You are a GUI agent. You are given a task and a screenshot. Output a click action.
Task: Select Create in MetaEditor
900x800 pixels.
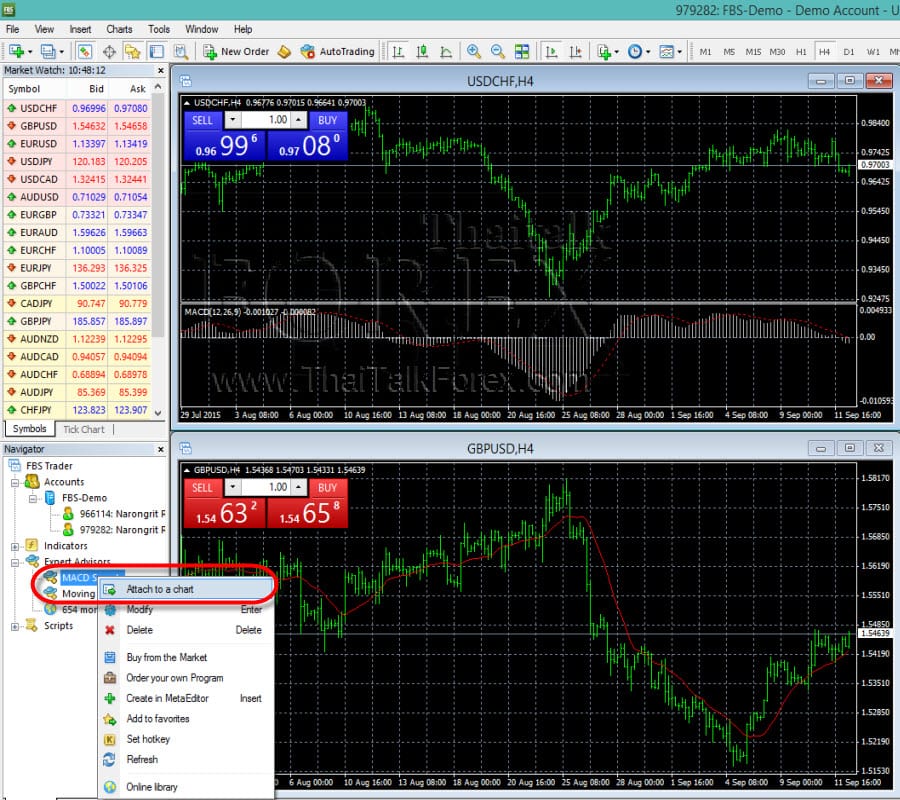pyautogui.click(x=185, y=698)
